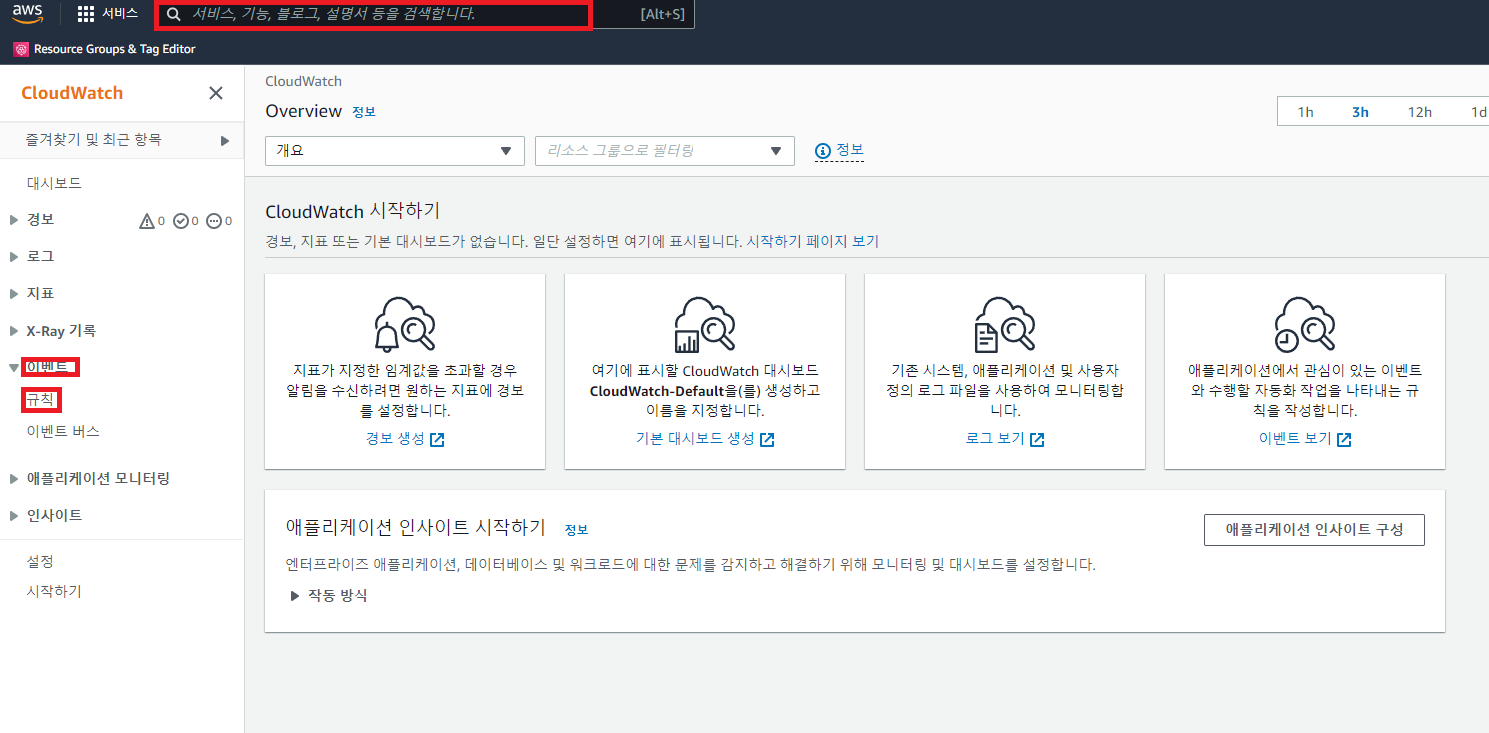The height and width of the screenshot is (733, 1489).
Task: Expand the 경보 sidebar section
Action: click(x=14, y=220)
